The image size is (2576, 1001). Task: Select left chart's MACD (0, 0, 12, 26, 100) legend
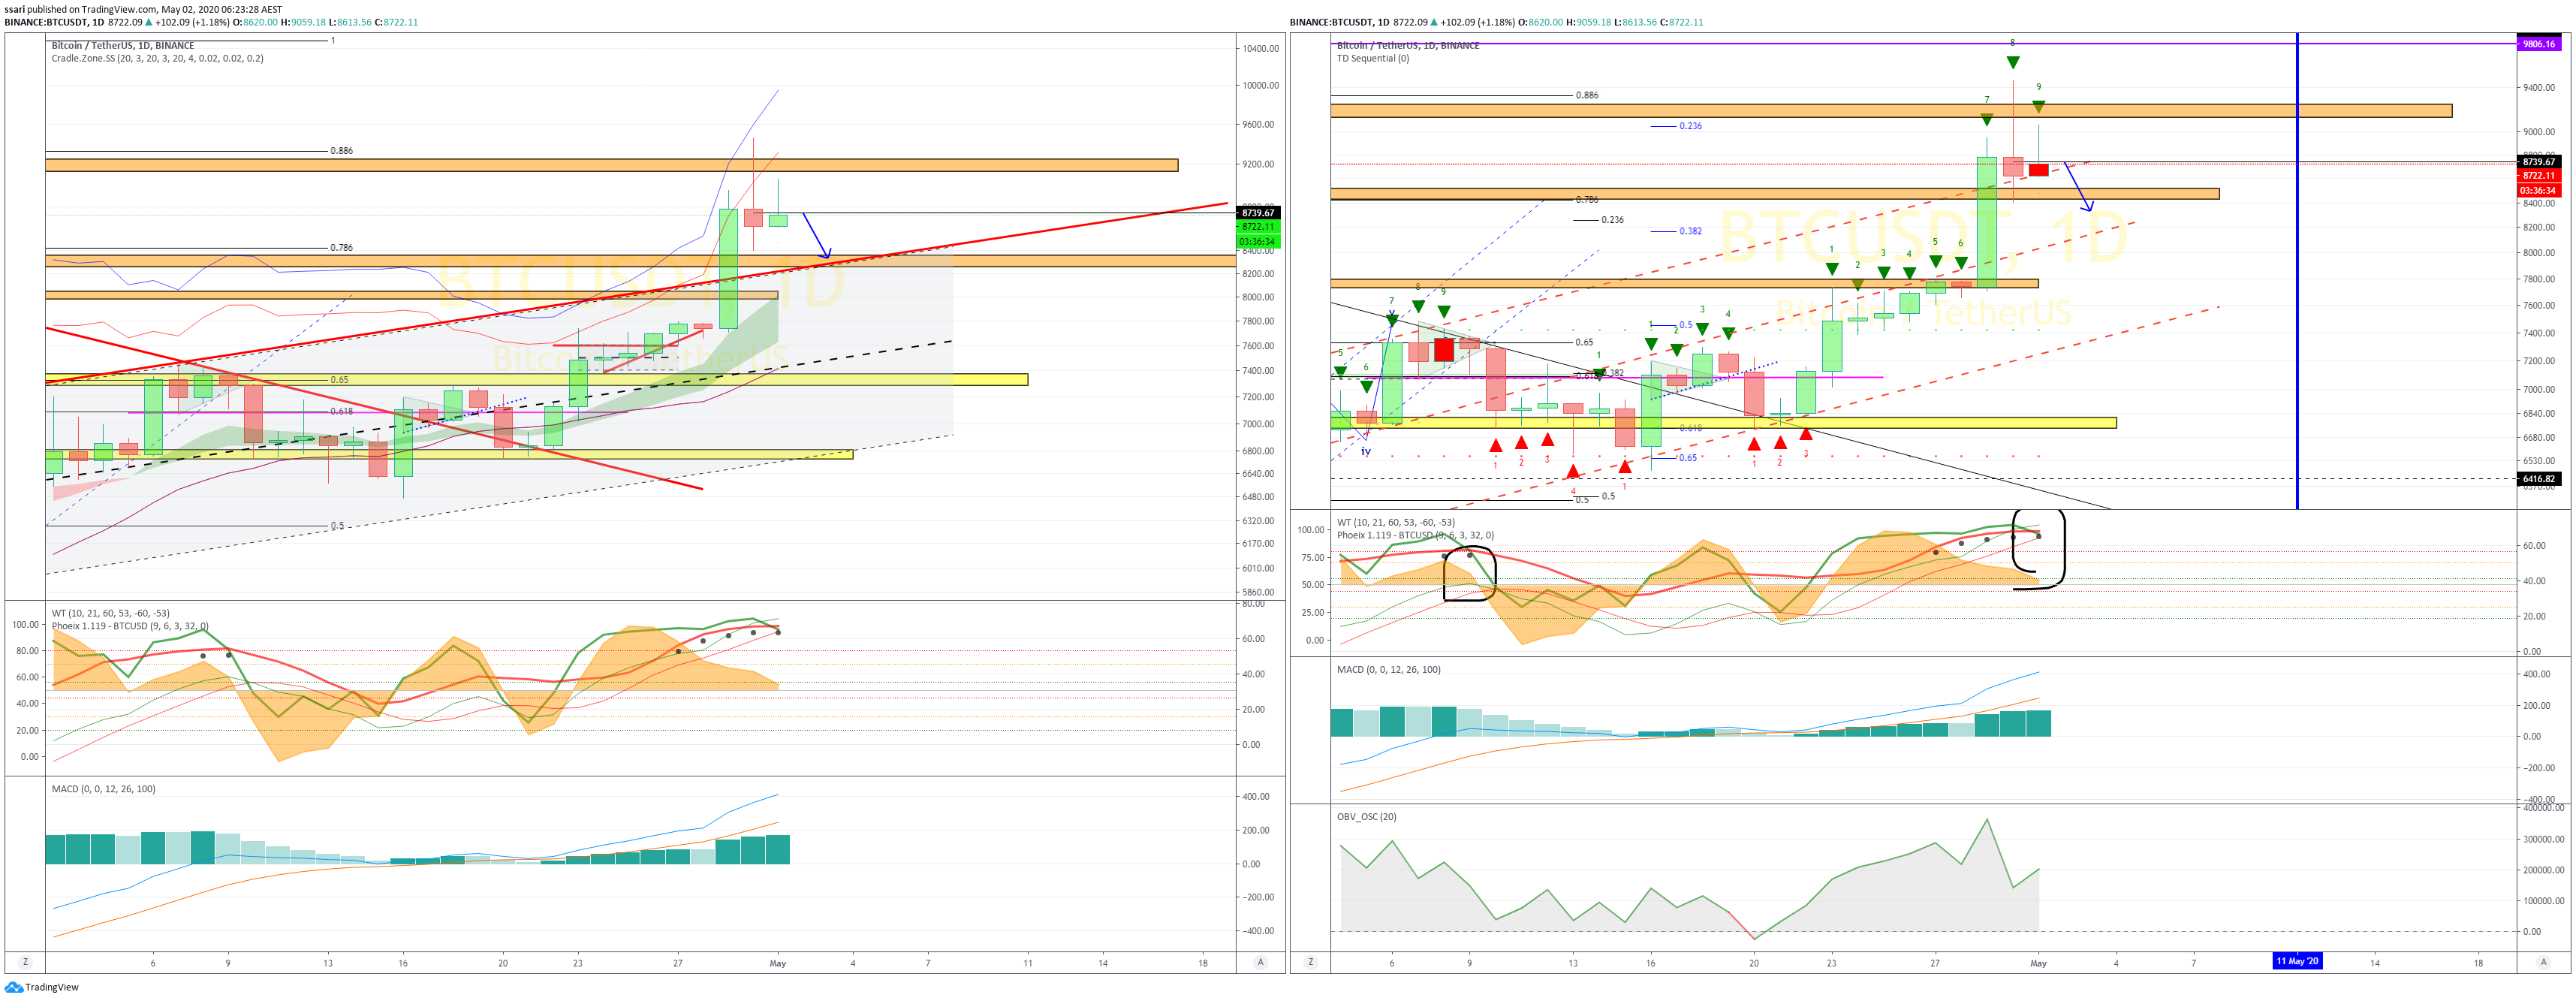(x=103, y=789)
